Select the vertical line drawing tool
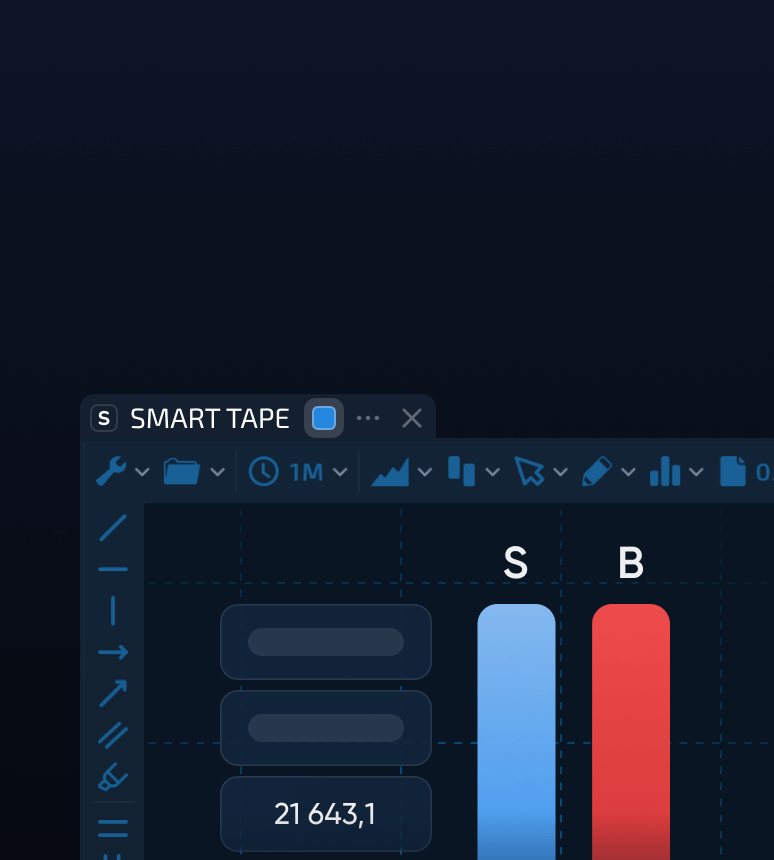774x860 pixels. [113, 610]
